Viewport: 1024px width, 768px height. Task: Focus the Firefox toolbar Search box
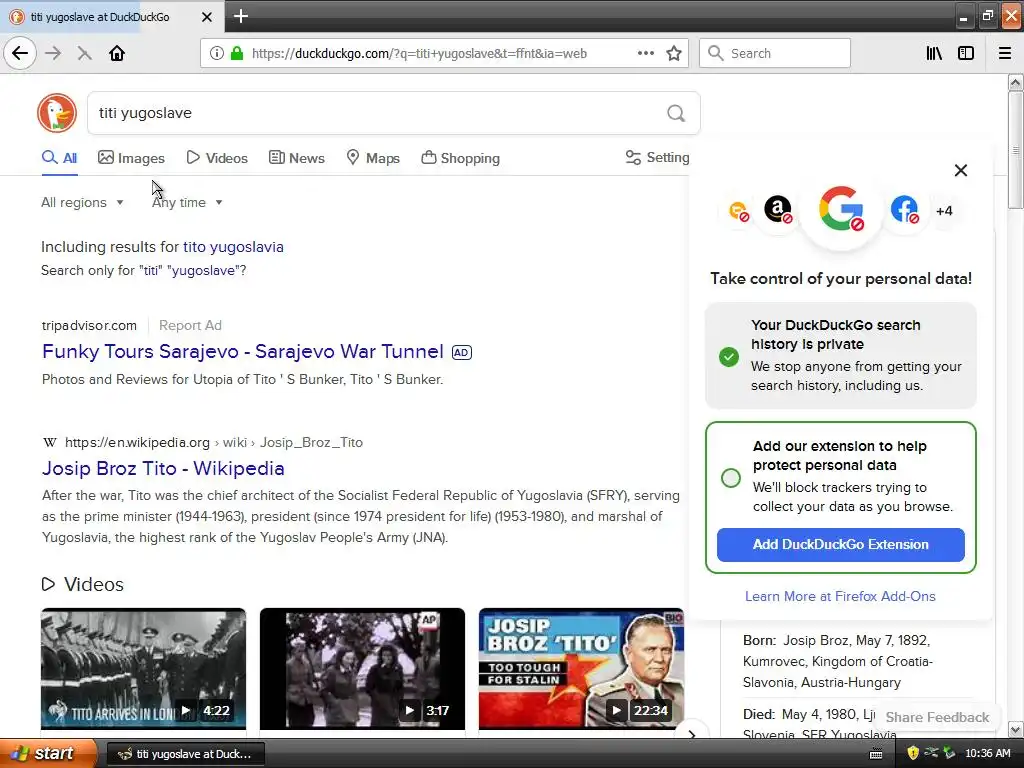(775, 54)
